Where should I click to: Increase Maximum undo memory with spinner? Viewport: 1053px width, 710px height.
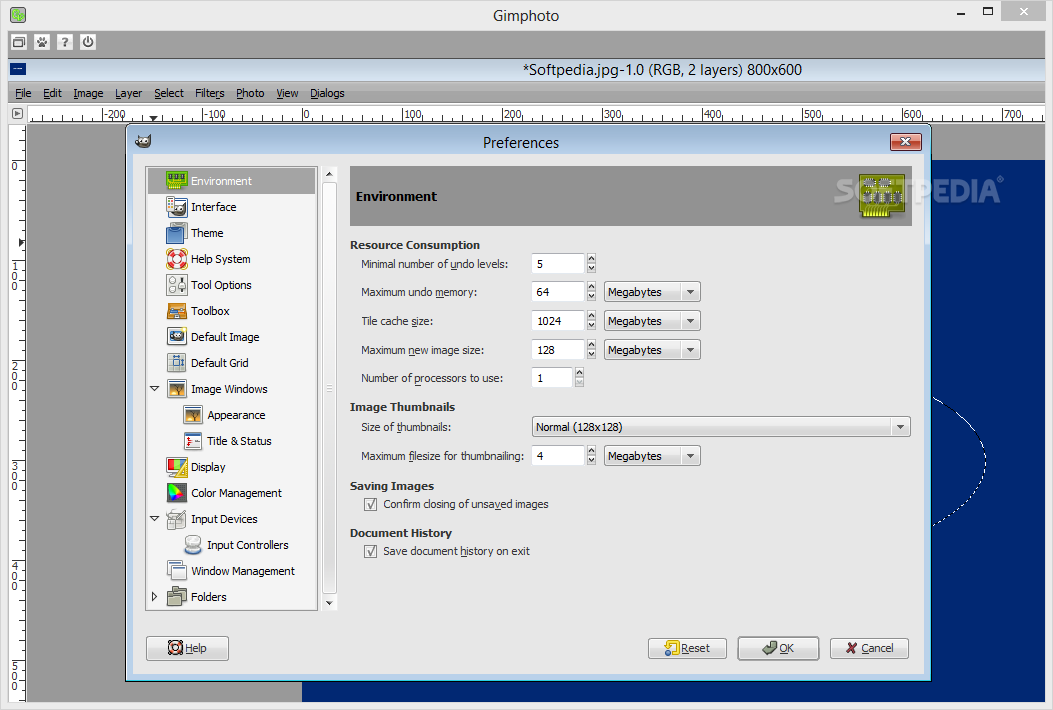pyautogui.click(x=591, y=287)
